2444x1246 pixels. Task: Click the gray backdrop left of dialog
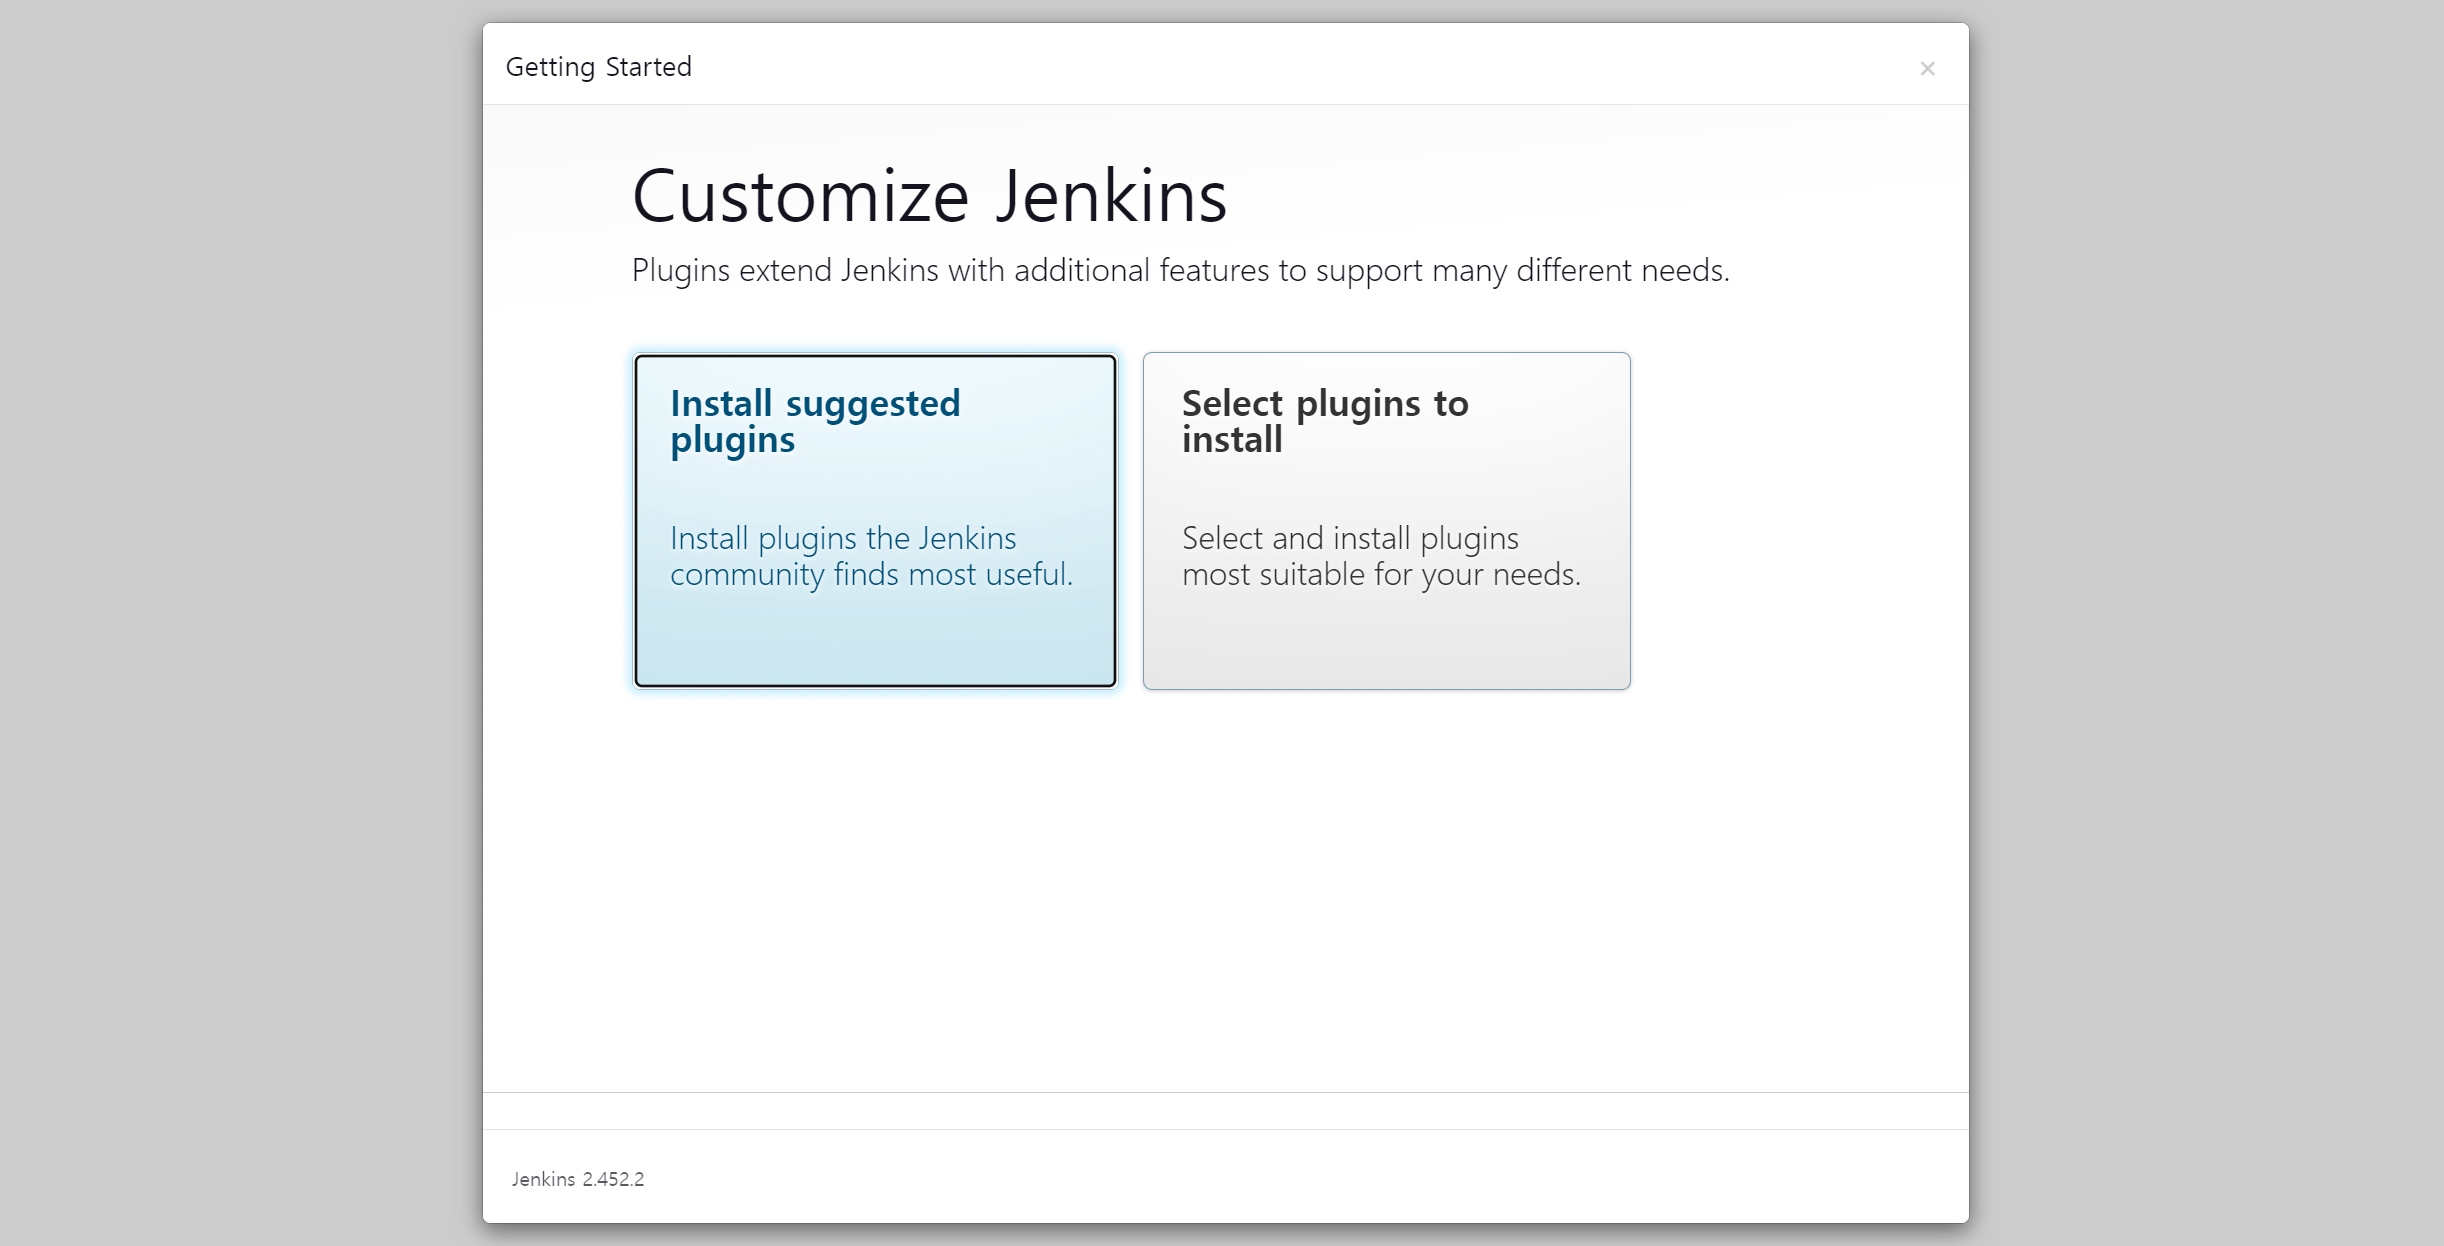coord(240,620)
